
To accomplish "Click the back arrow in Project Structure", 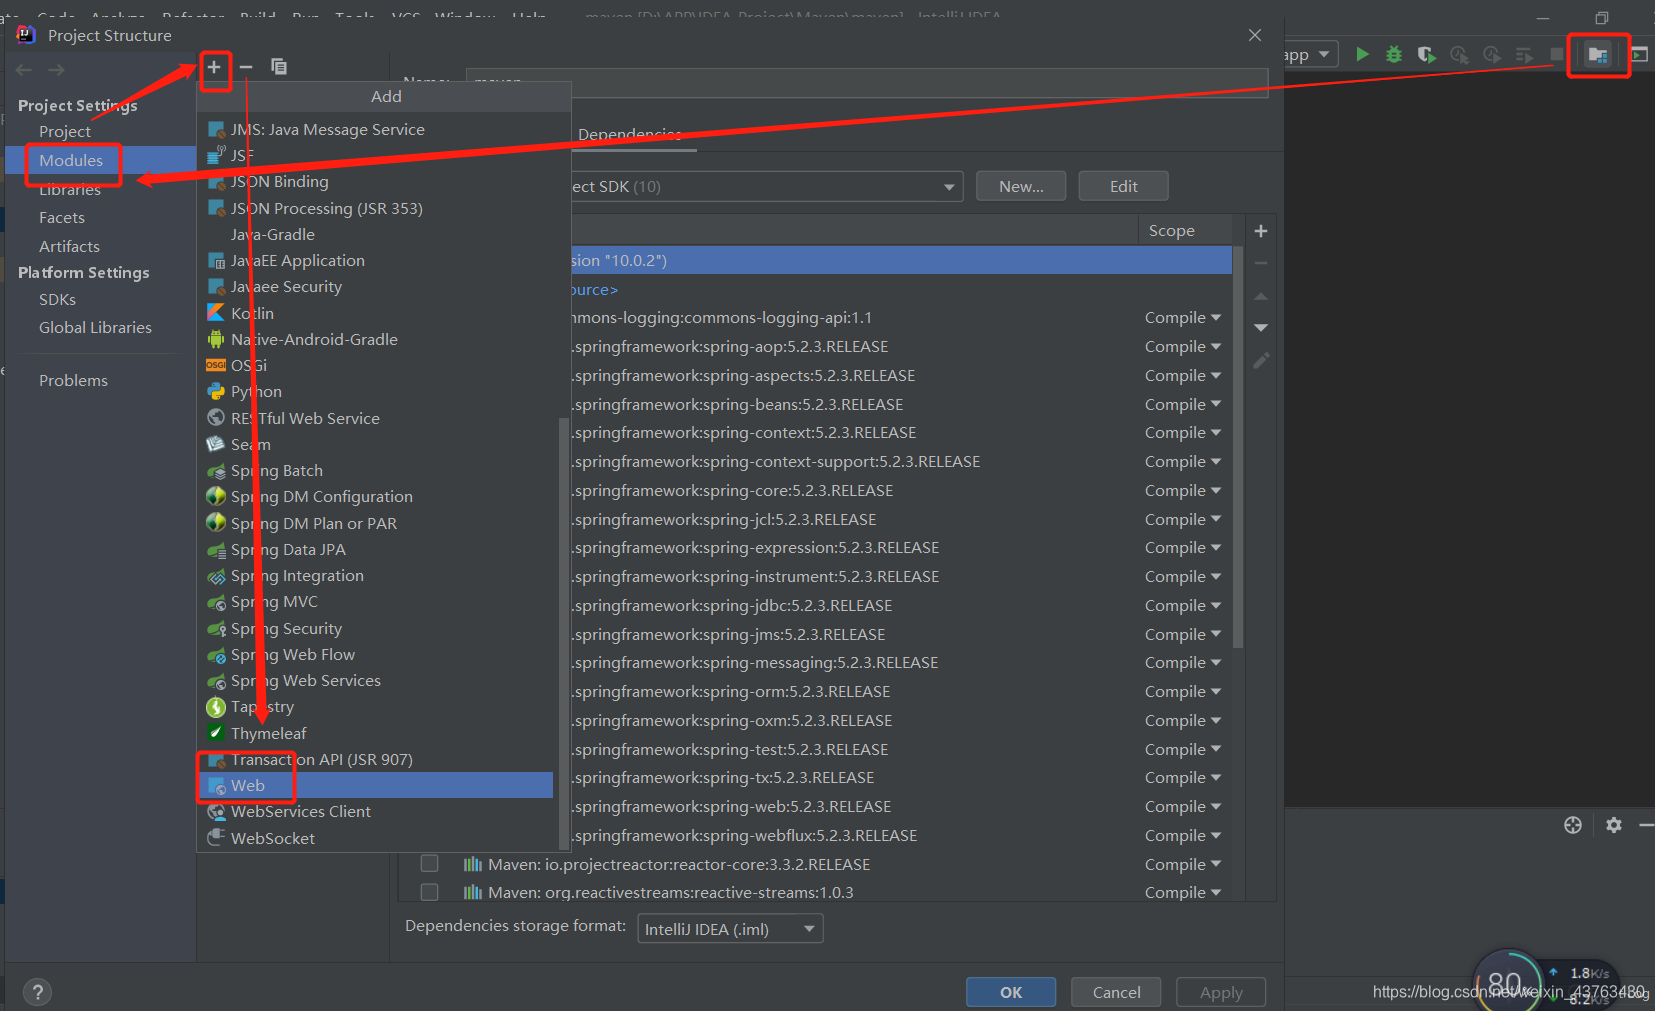I will 24,70.
